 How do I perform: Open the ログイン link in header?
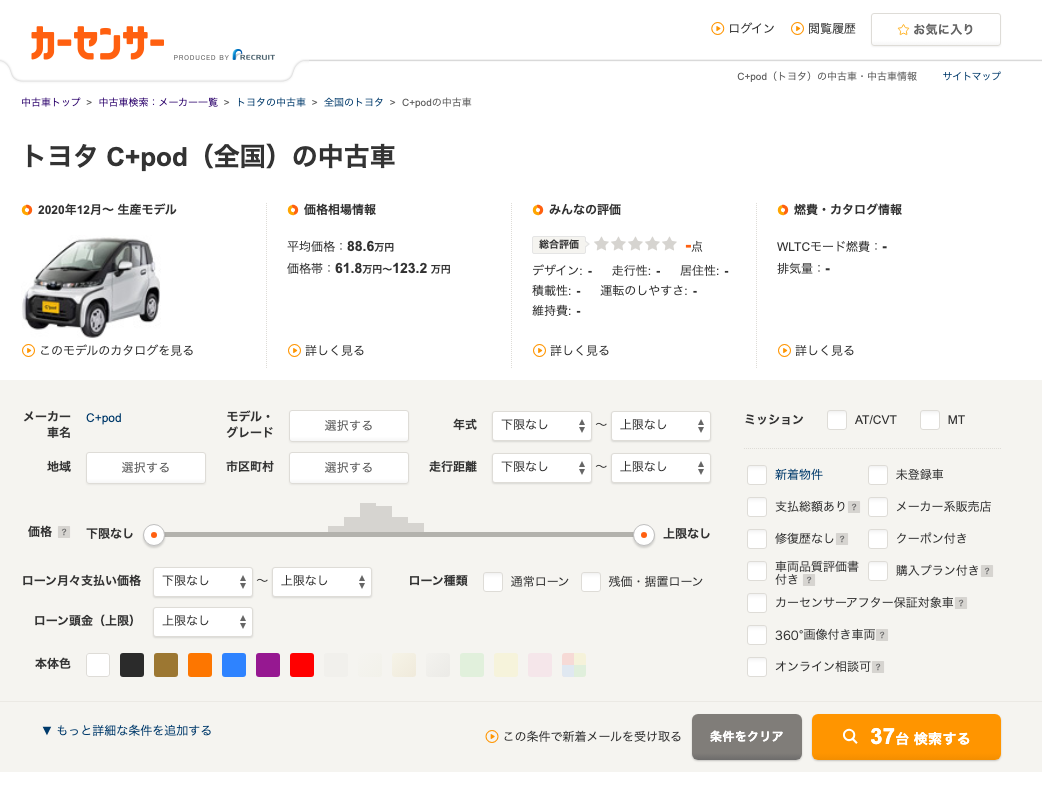pyautogui.click(x=743, y=29)
